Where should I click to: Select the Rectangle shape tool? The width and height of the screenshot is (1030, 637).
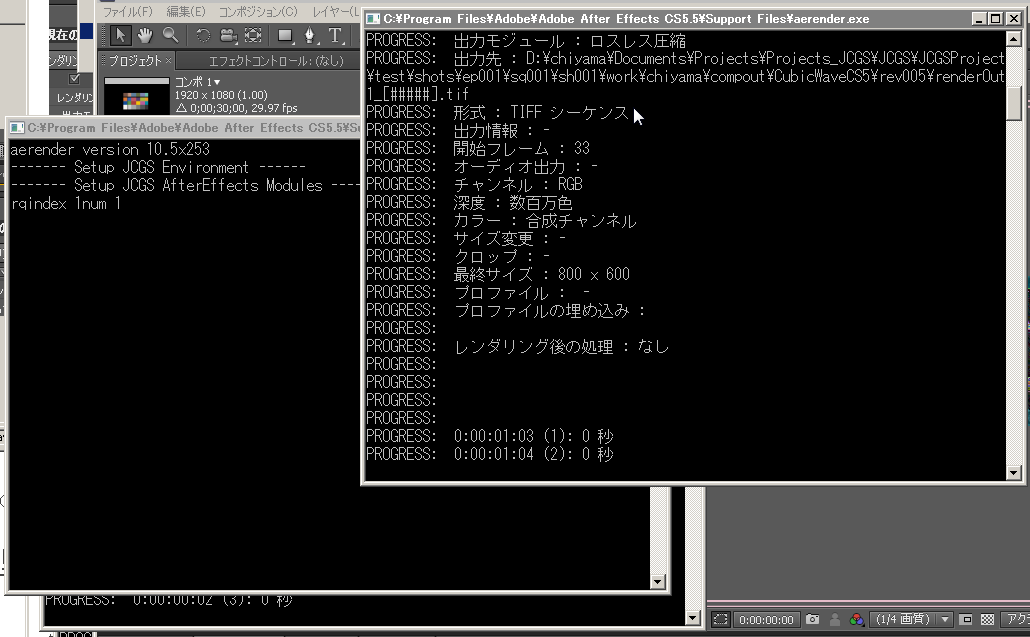(x=284, y=35)
